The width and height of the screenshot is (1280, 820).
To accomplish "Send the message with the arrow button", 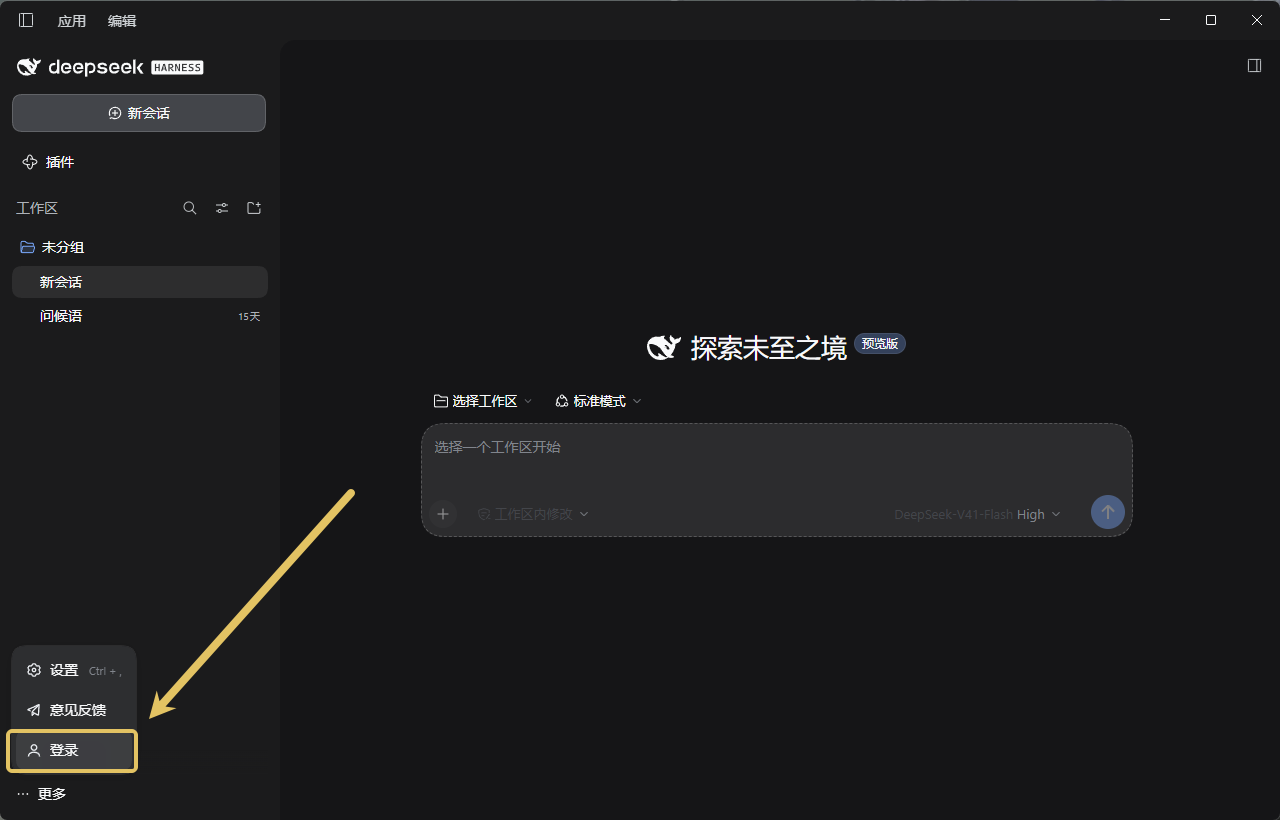I will point(1107,512).
